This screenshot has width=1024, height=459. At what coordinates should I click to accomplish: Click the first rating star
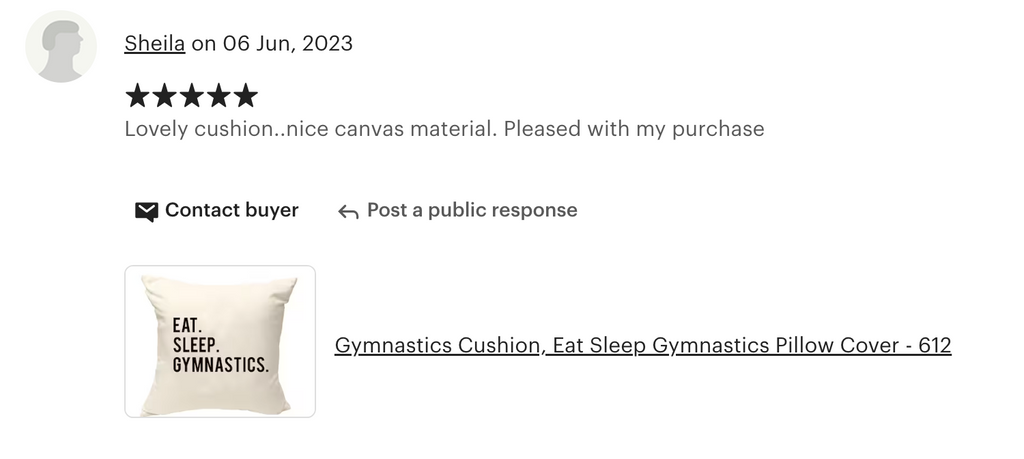click(138, 96)
